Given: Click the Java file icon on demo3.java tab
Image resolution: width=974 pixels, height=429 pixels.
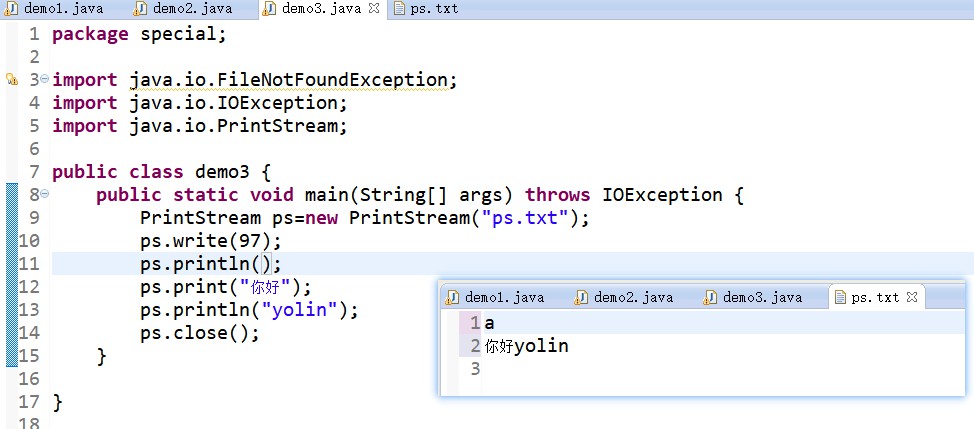Looking at the screenshot, I should [x=270, y=9].
